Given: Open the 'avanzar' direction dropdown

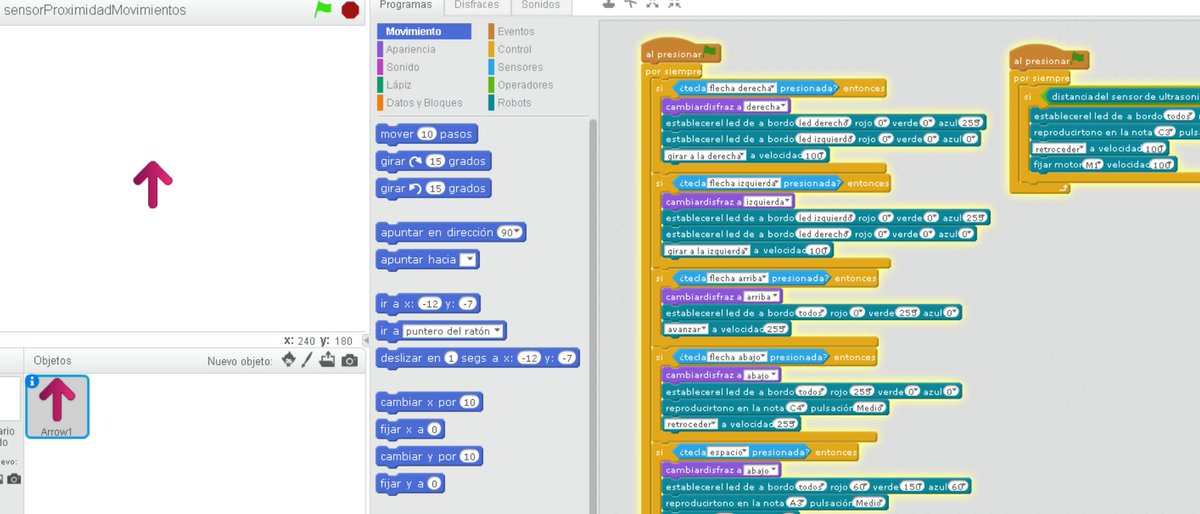Looking at the screenshot, I should (686, 328).
